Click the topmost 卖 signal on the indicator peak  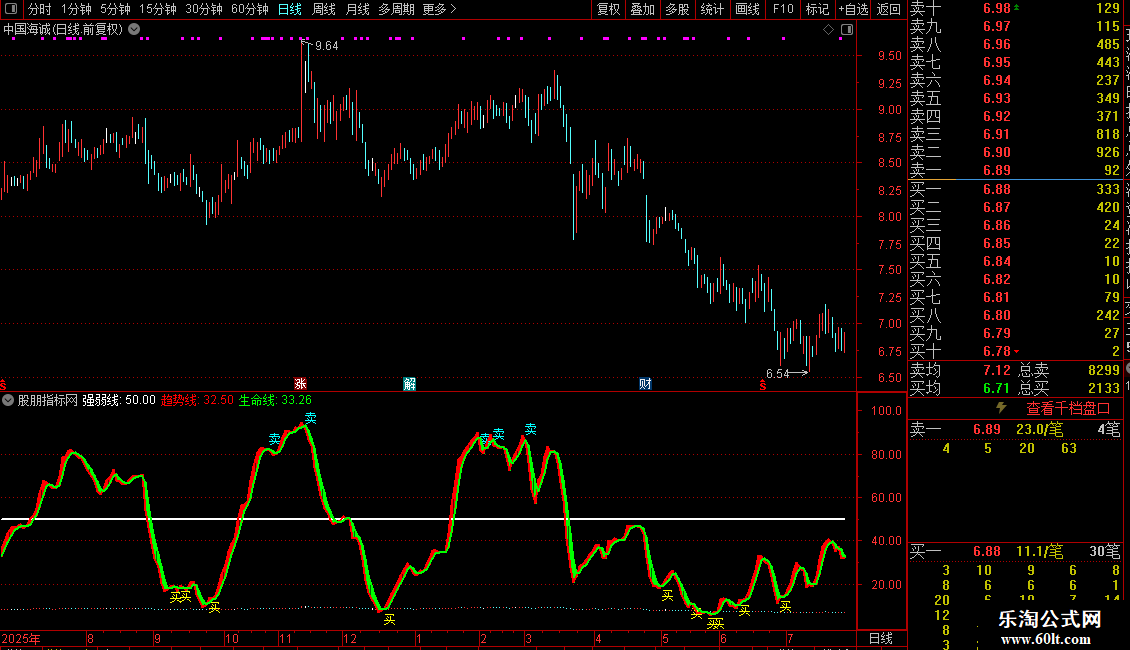tap(311, 418)
